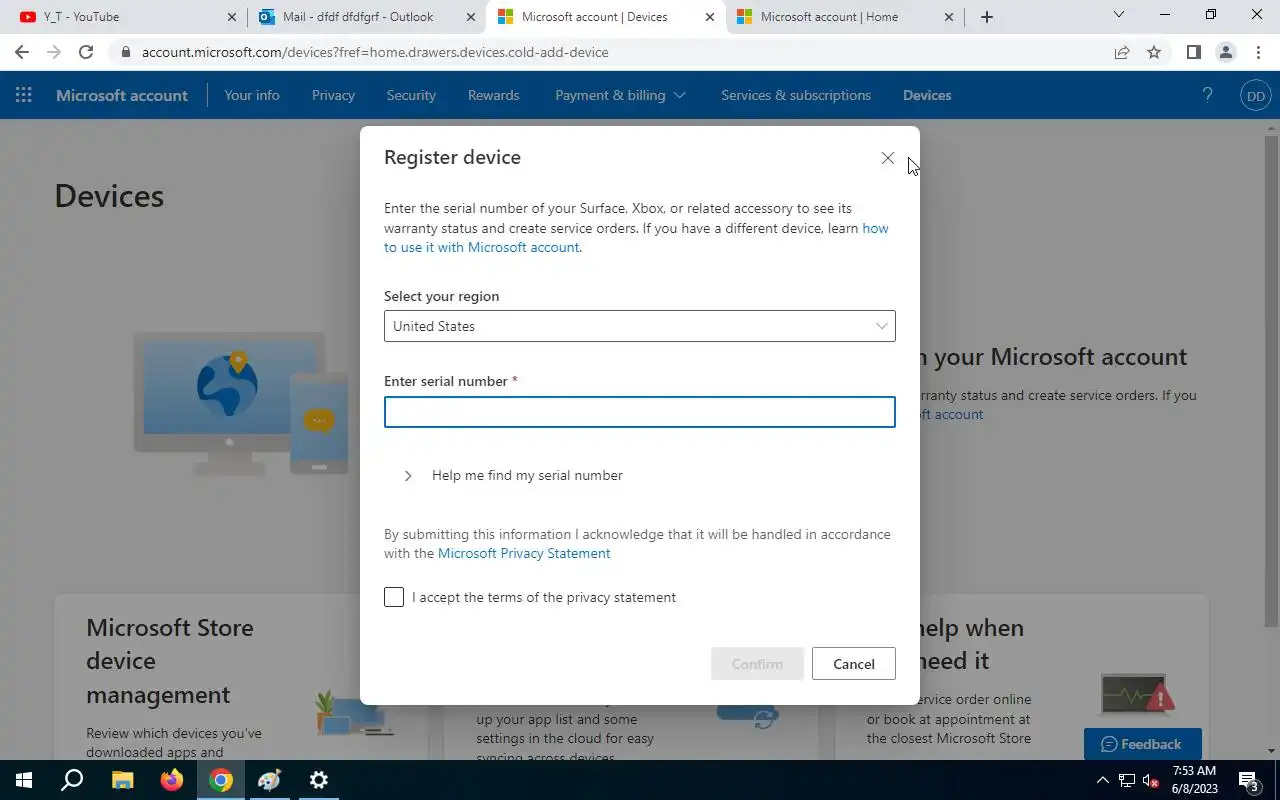The height and width of the screenshot is (800, 1280).
Task: Close the Register device dialog
Action: point(887,158)
